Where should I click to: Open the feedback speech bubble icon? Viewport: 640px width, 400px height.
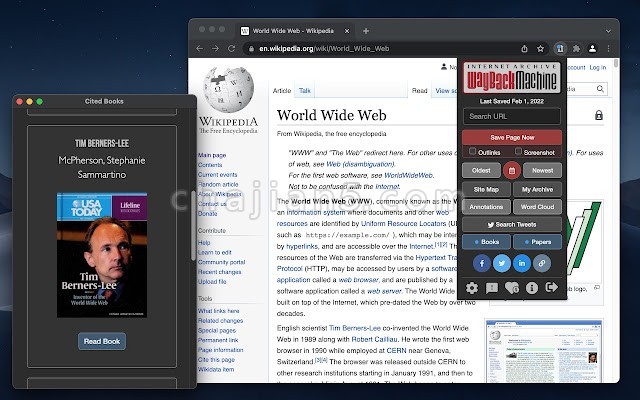click(x=492, y=288)
